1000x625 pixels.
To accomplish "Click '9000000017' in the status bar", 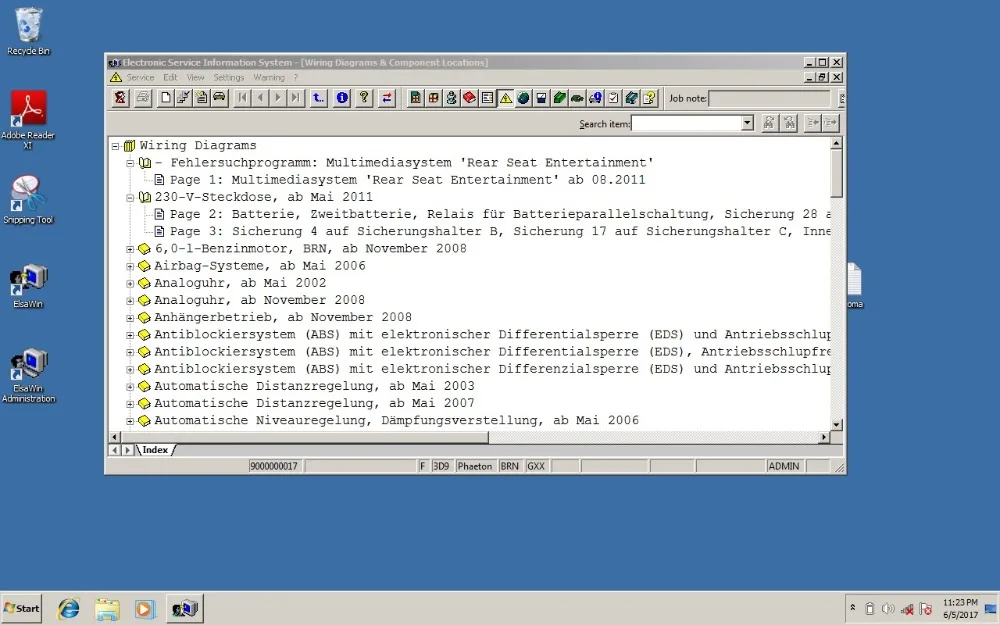I will [274, 466].
